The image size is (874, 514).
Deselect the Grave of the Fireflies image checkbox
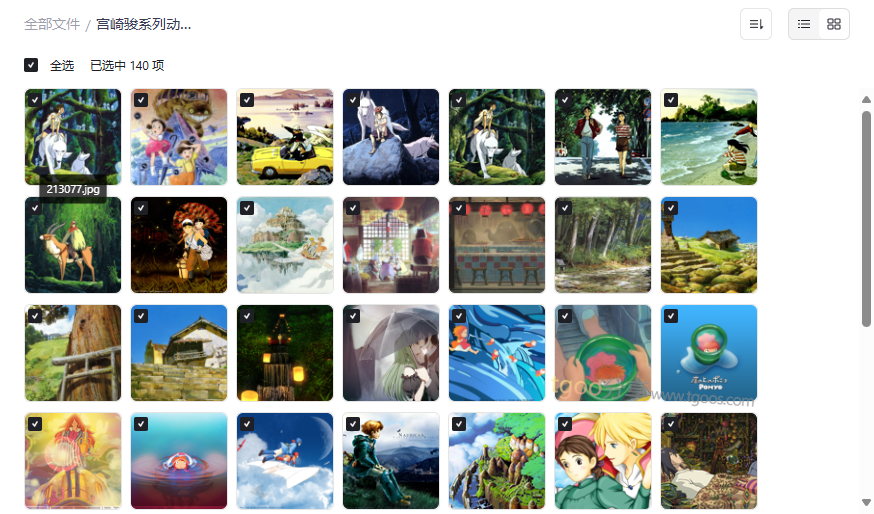141,208
